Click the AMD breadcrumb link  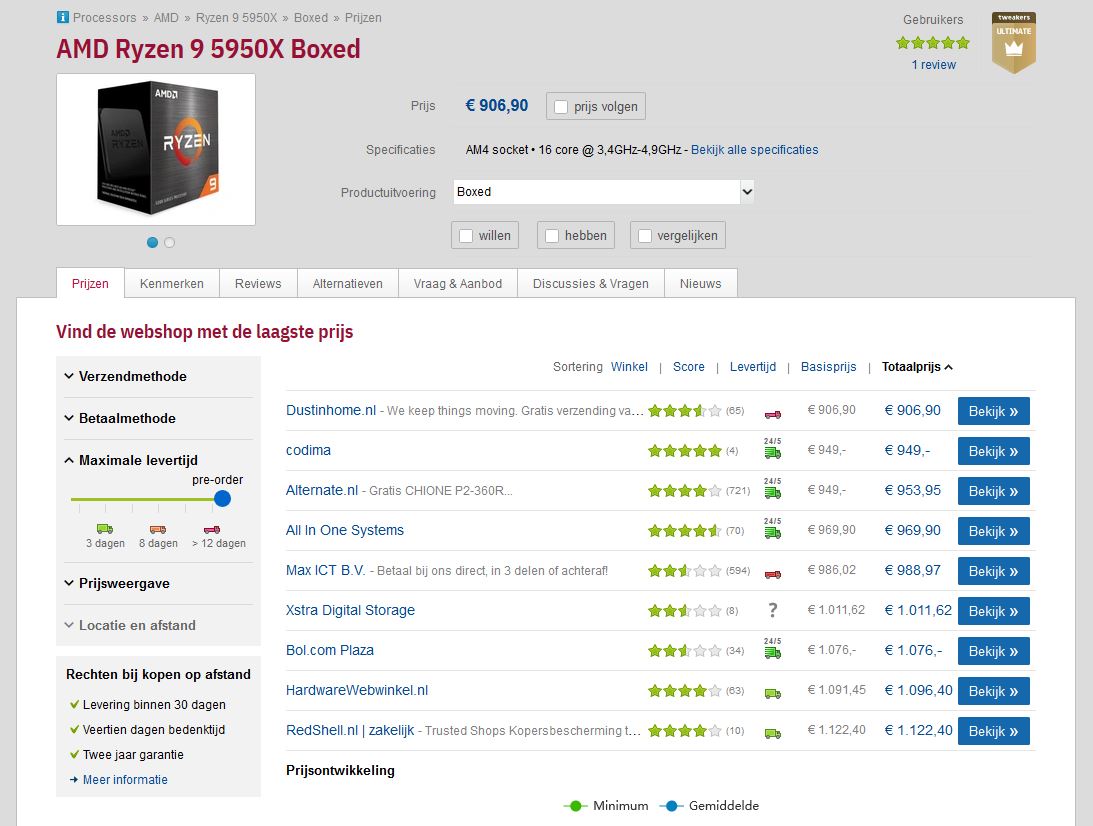pos(166,17)
